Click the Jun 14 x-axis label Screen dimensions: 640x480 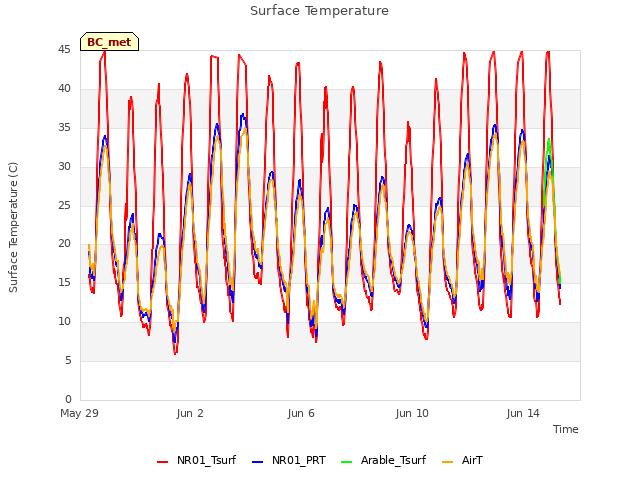click(523, 413)
